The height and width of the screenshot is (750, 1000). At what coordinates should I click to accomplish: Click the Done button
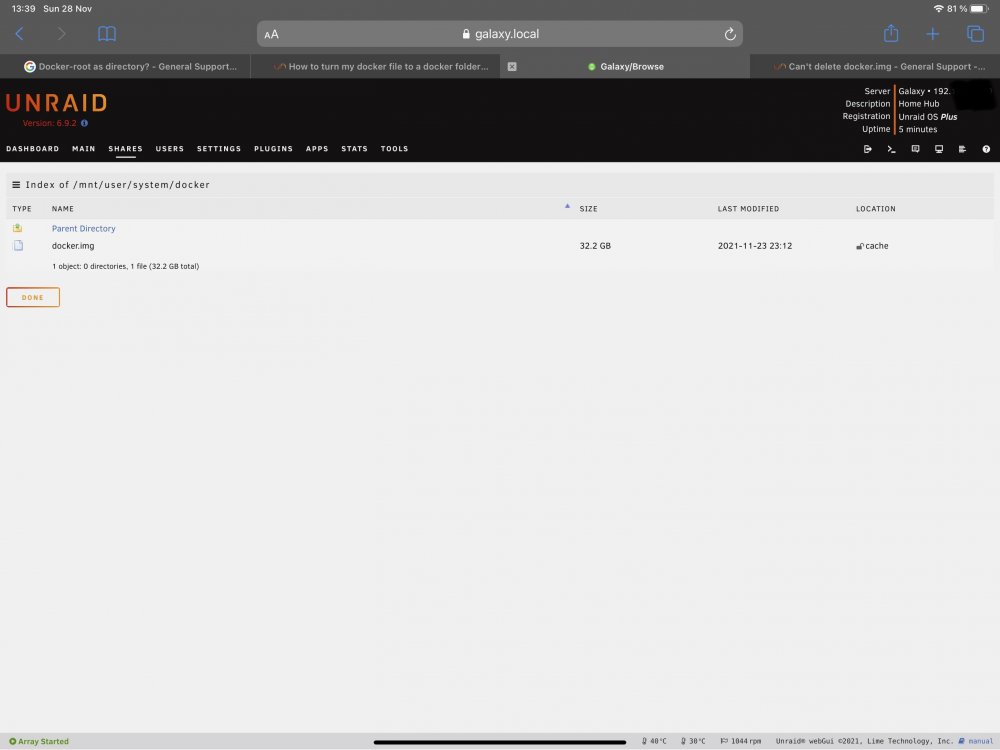pos(33,297)
